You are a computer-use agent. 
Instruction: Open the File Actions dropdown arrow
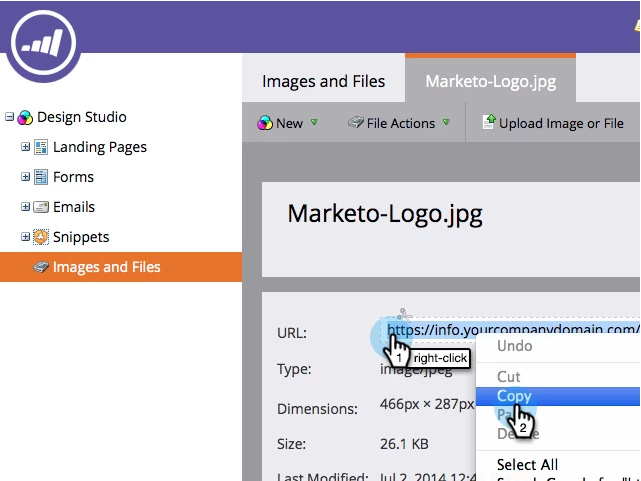[x=446, y=122]
